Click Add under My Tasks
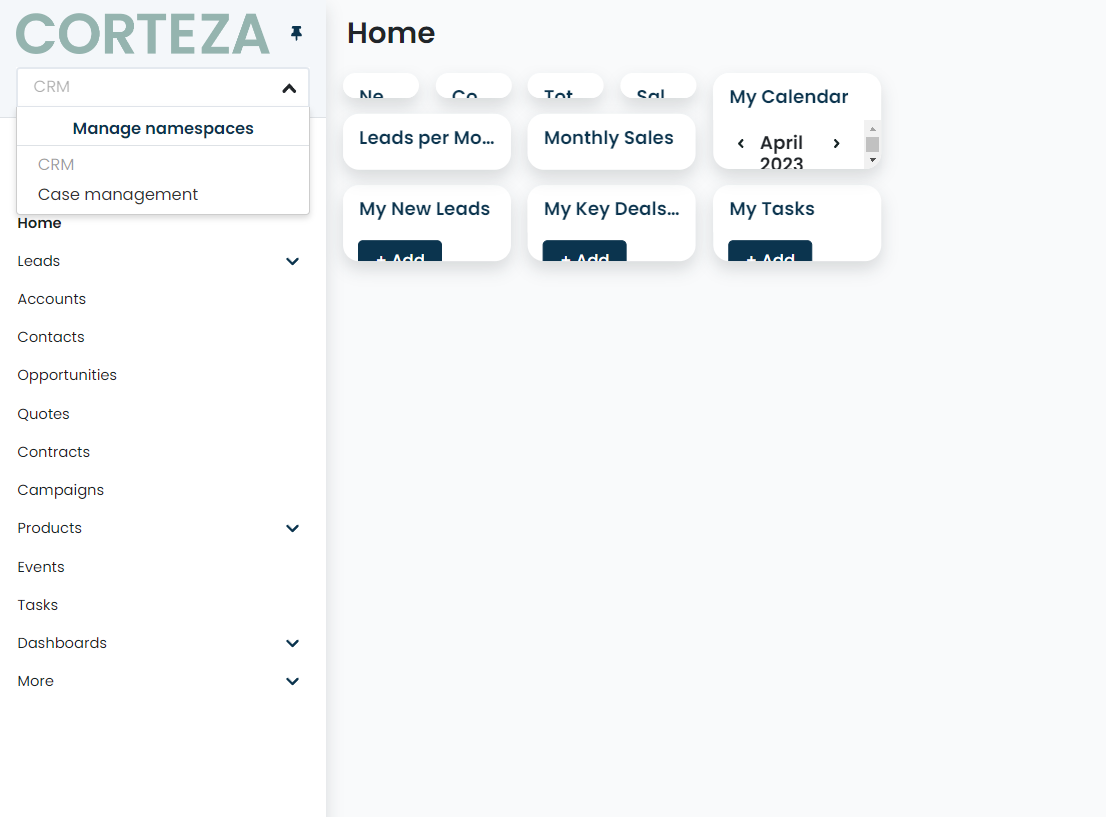This screenshot has width=1106, height=817. pos(770,256)
